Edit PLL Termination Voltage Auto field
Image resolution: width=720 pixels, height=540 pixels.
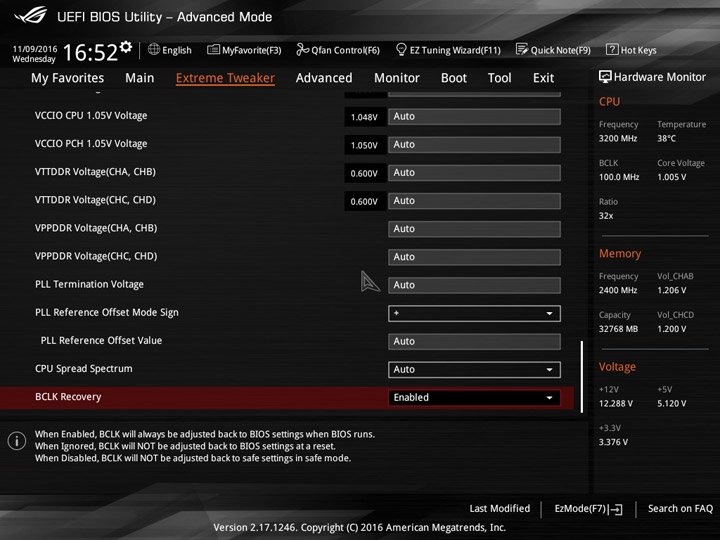(x=474, y=285)
